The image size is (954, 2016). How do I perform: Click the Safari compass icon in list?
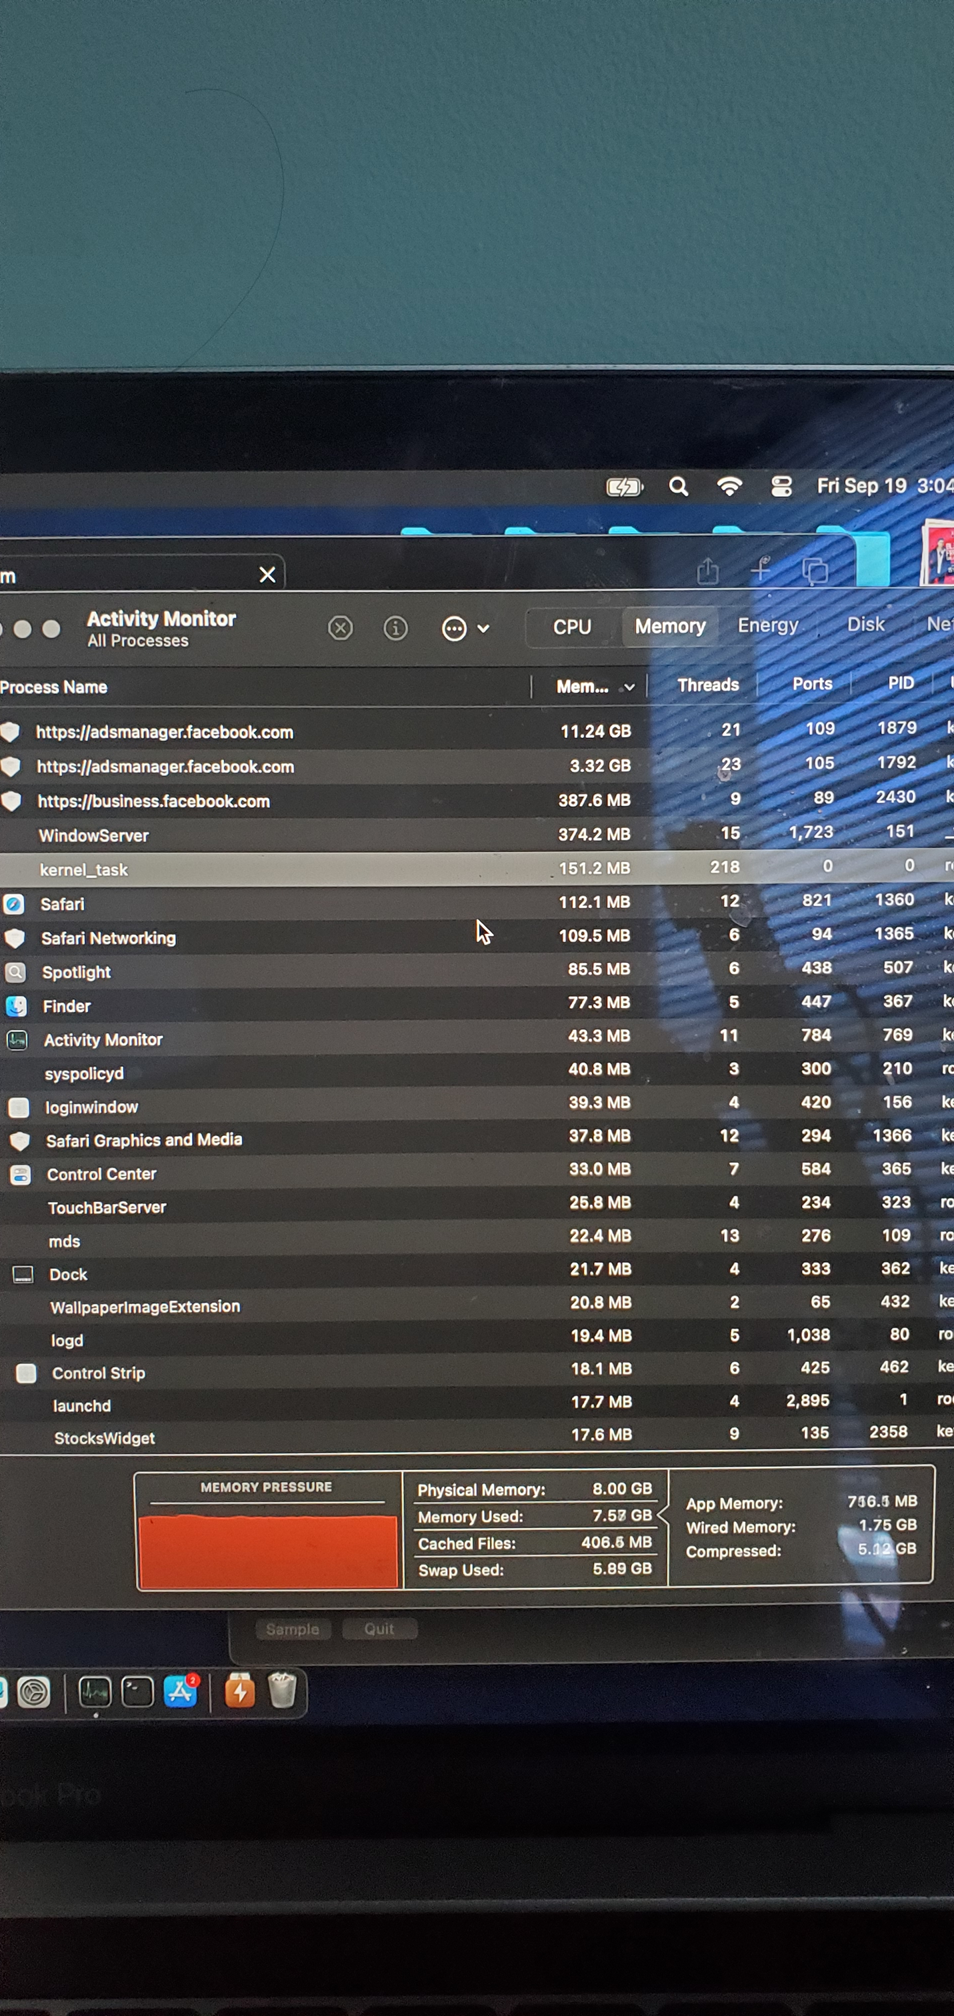14,904
